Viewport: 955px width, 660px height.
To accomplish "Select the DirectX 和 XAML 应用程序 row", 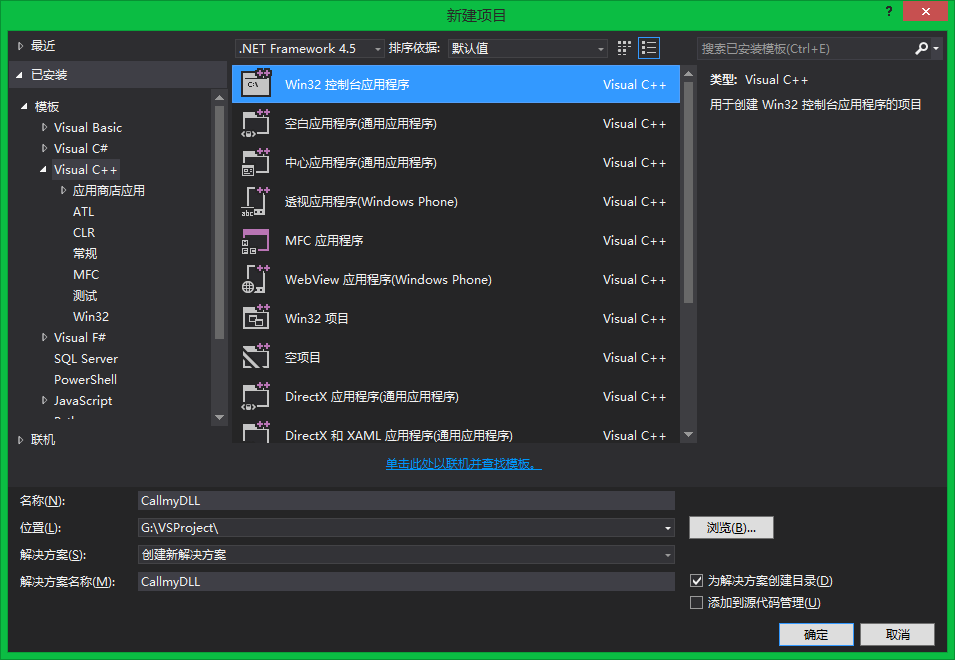I will coord(456,432).
